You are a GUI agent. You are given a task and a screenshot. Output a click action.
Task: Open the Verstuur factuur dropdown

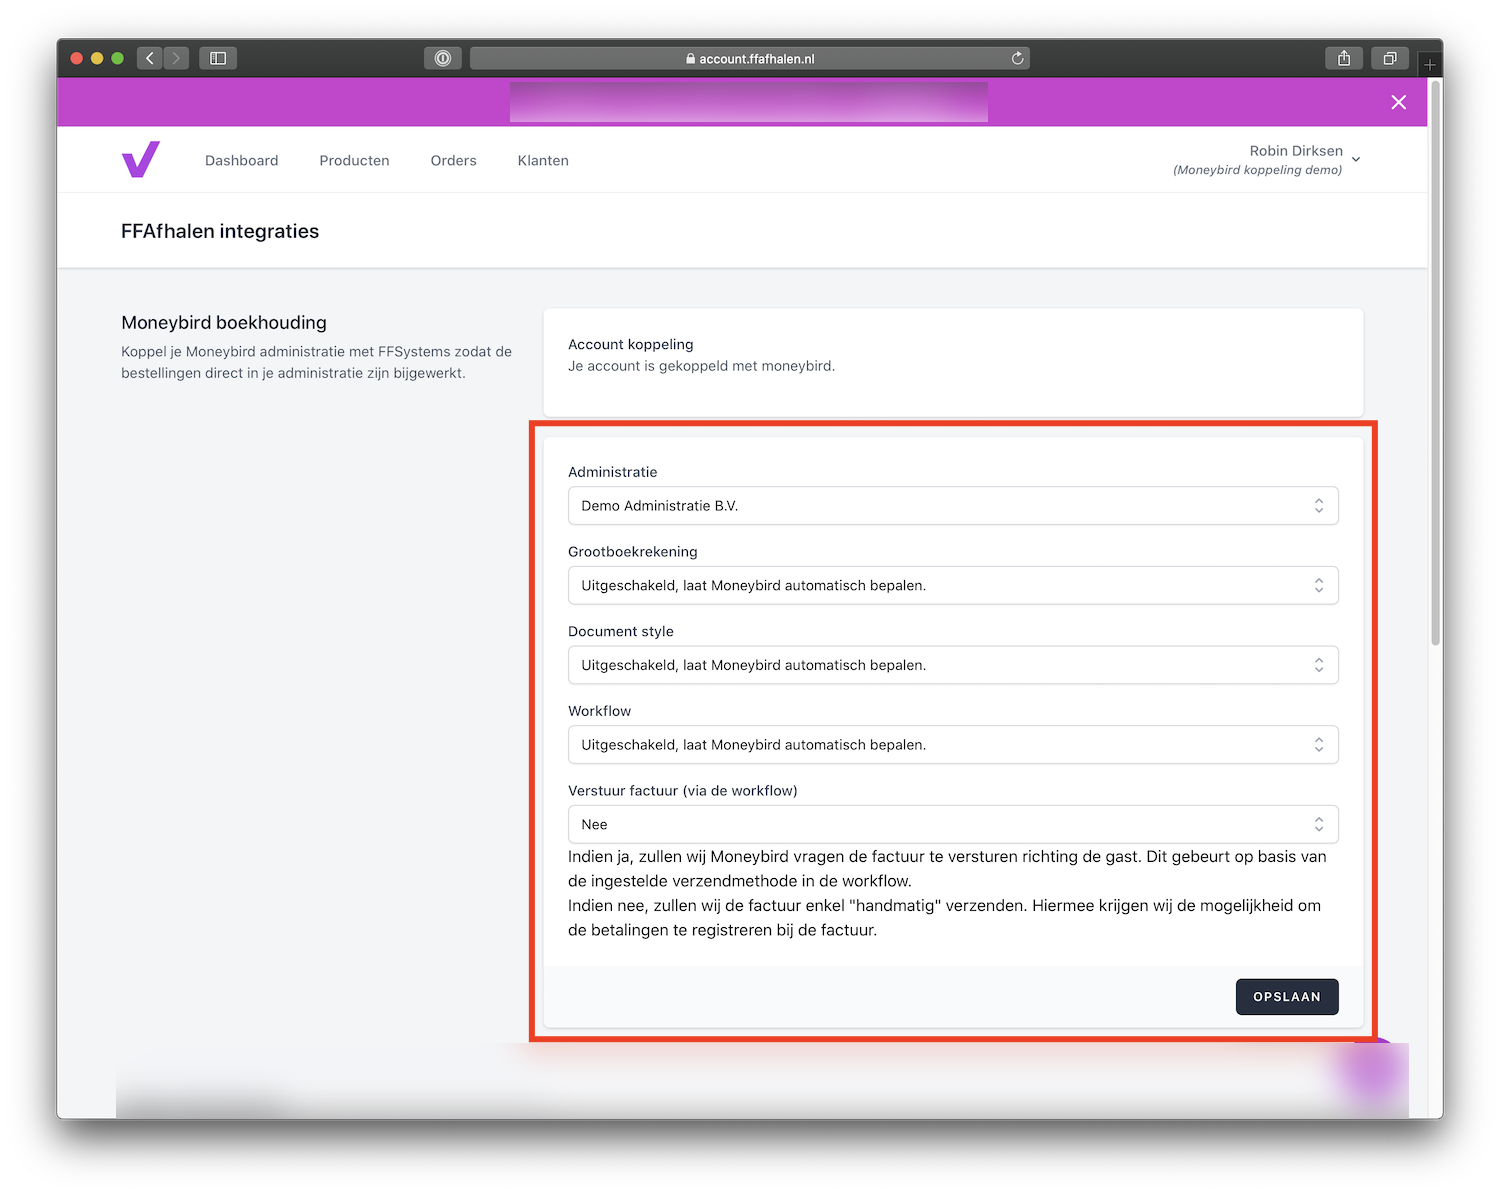[x=953, y=824]
